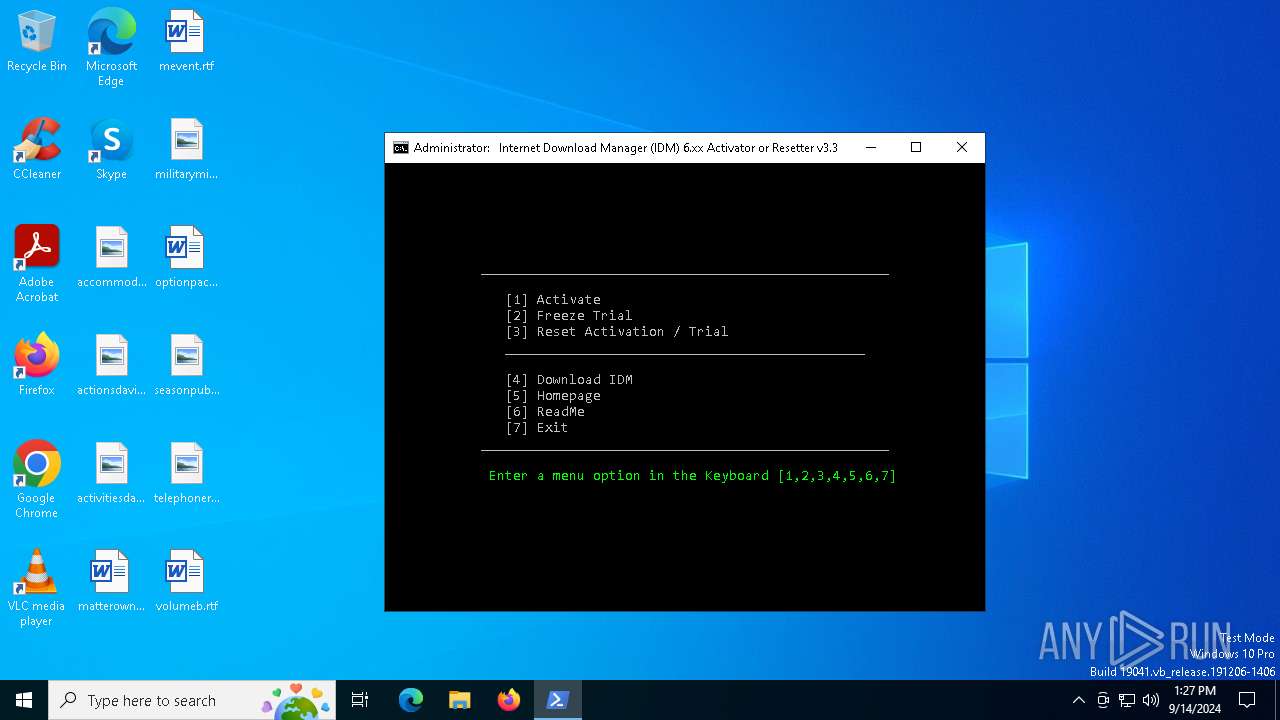Click the PowerShell taskbar icon
Viewport: 1280px width, 720px height.
(558, 700)
